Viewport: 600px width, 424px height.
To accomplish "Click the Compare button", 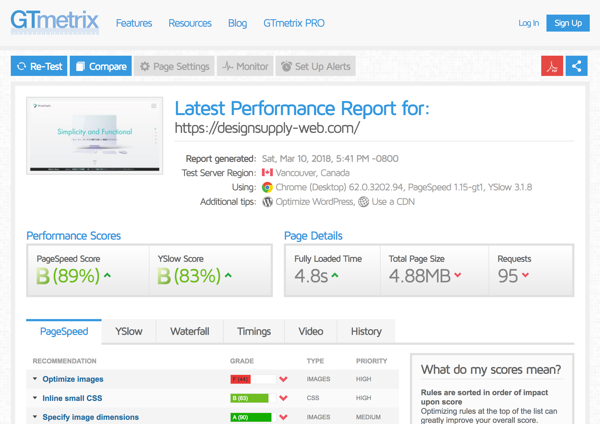I will [x=101, y=66].
